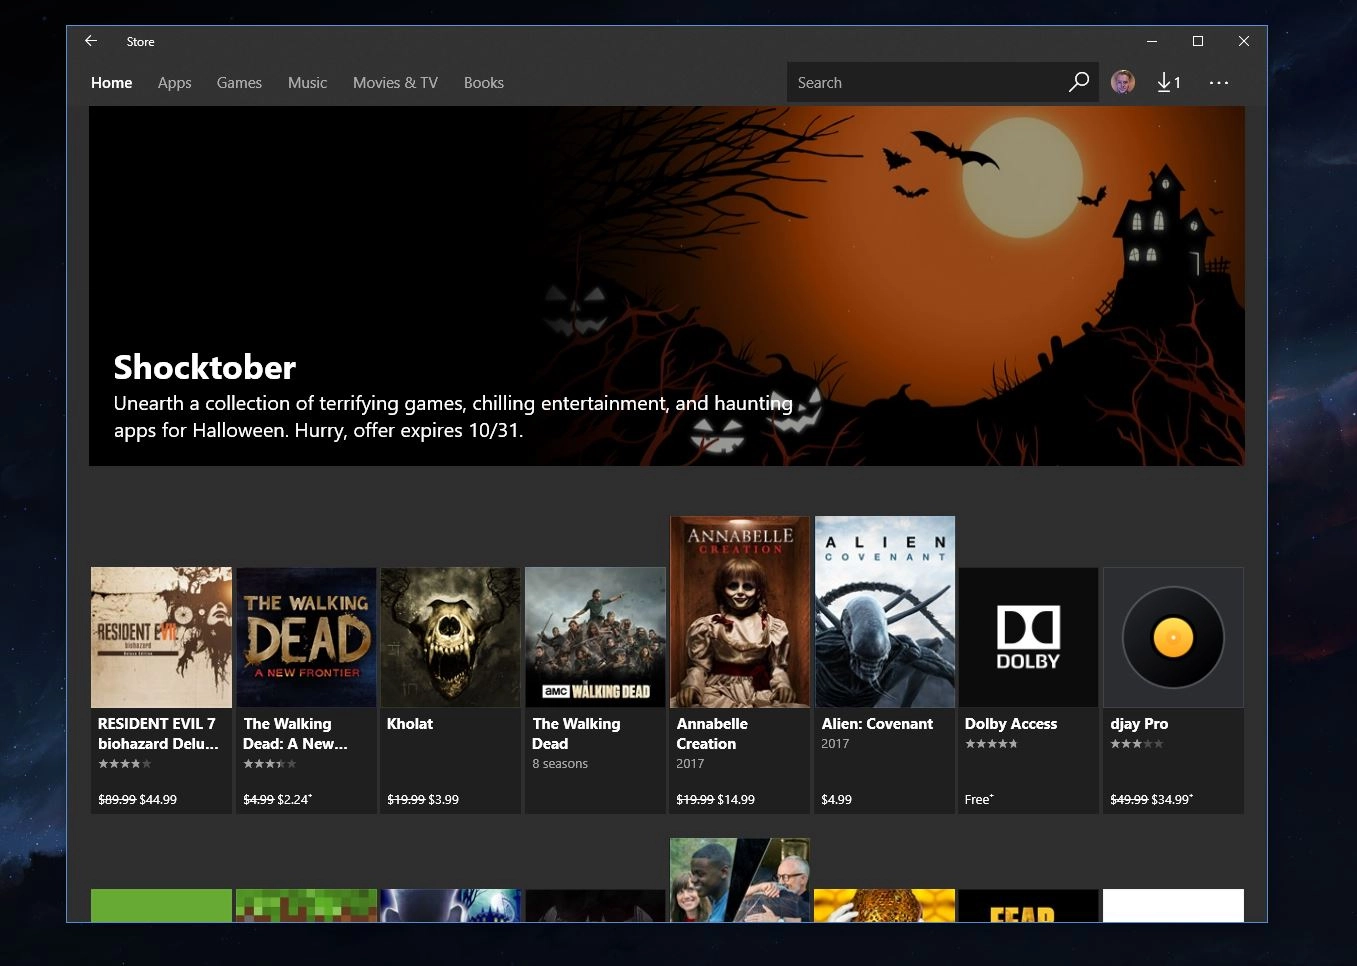Viewport: 1357px width, 966px height.
Task: Open Annabelle Creation movie poster
Action: [740, 612]
